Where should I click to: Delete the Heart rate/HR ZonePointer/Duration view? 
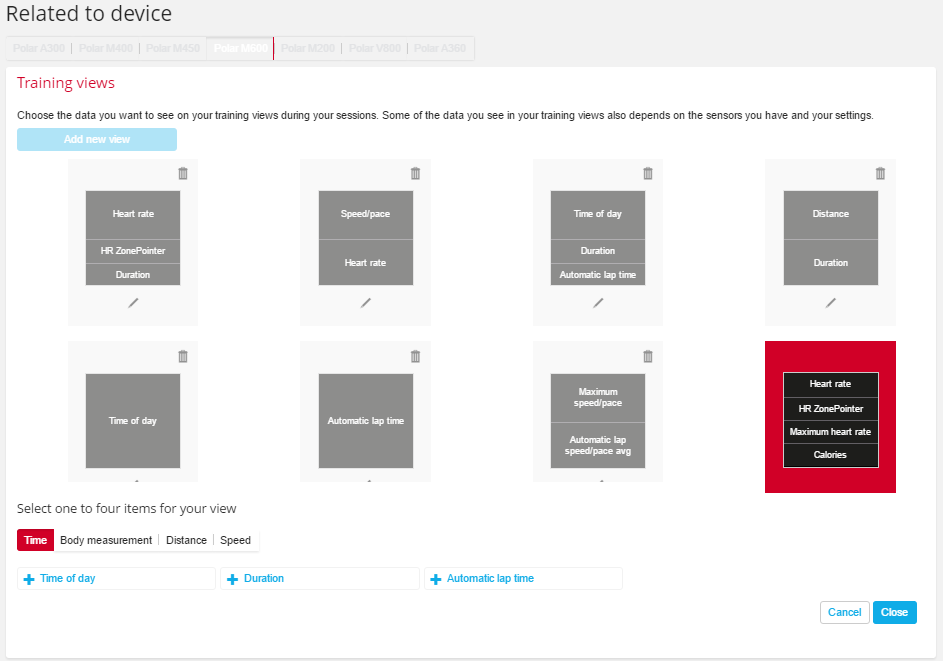coord(182,173)
